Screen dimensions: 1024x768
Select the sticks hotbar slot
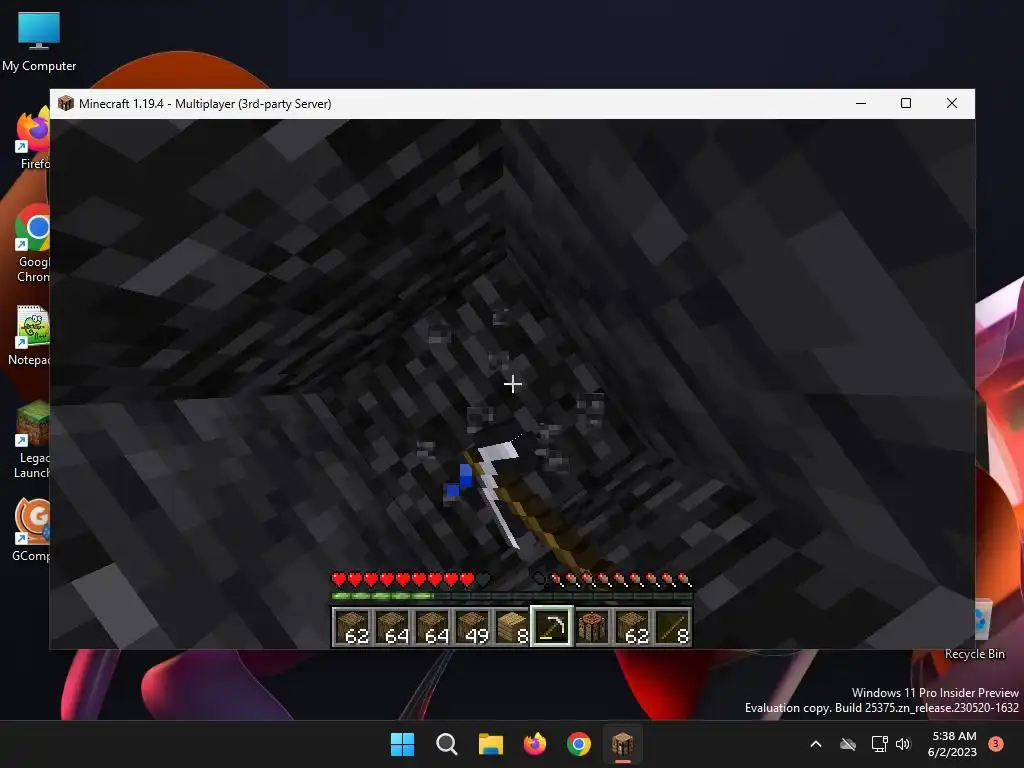673,626
